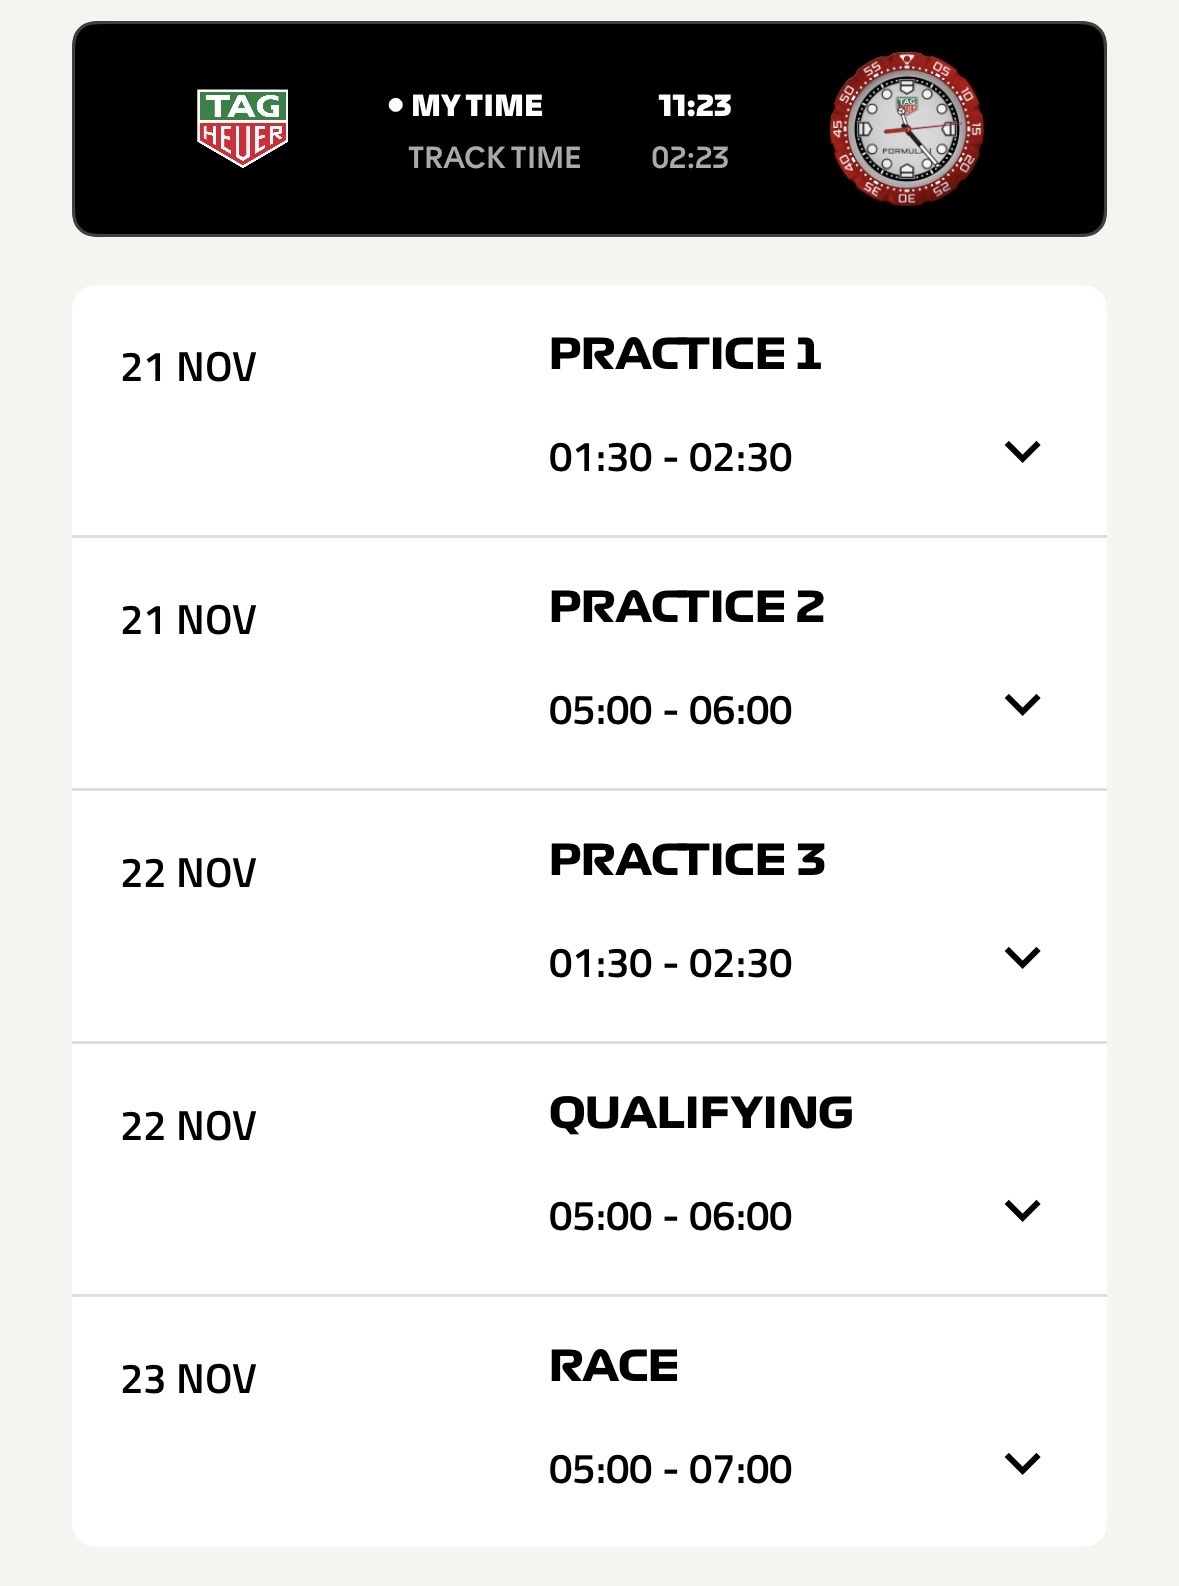Click the 23 NOV race date
The image size is (1179, 1586).
[x=188, y=1379]
